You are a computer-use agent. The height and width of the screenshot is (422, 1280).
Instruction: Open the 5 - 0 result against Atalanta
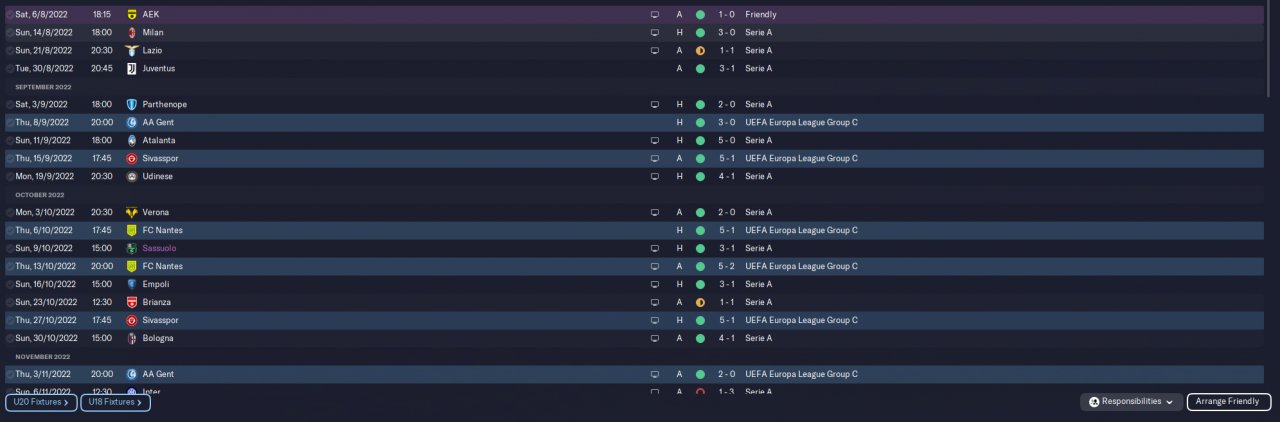pyautogui.click(x=727, y=141)
